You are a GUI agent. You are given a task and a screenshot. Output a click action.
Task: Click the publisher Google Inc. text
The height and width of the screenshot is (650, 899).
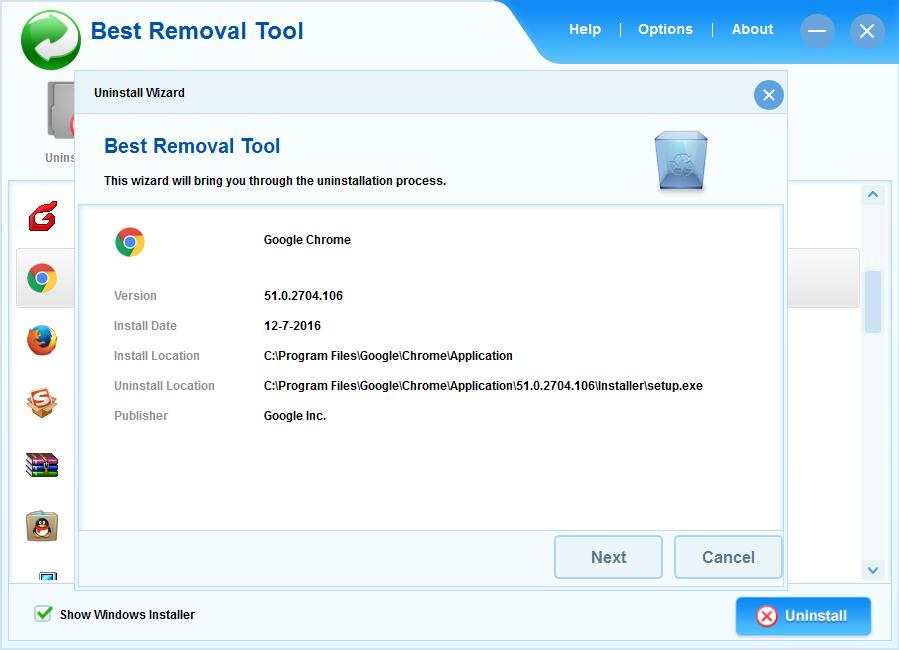295,416
